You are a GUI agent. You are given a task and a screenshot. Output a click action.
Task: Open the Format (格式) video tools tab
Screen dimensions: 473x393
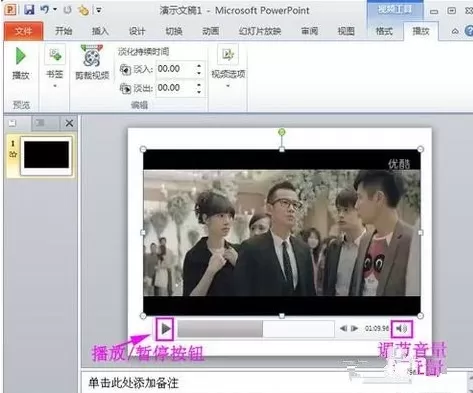(x=384, y=31)
